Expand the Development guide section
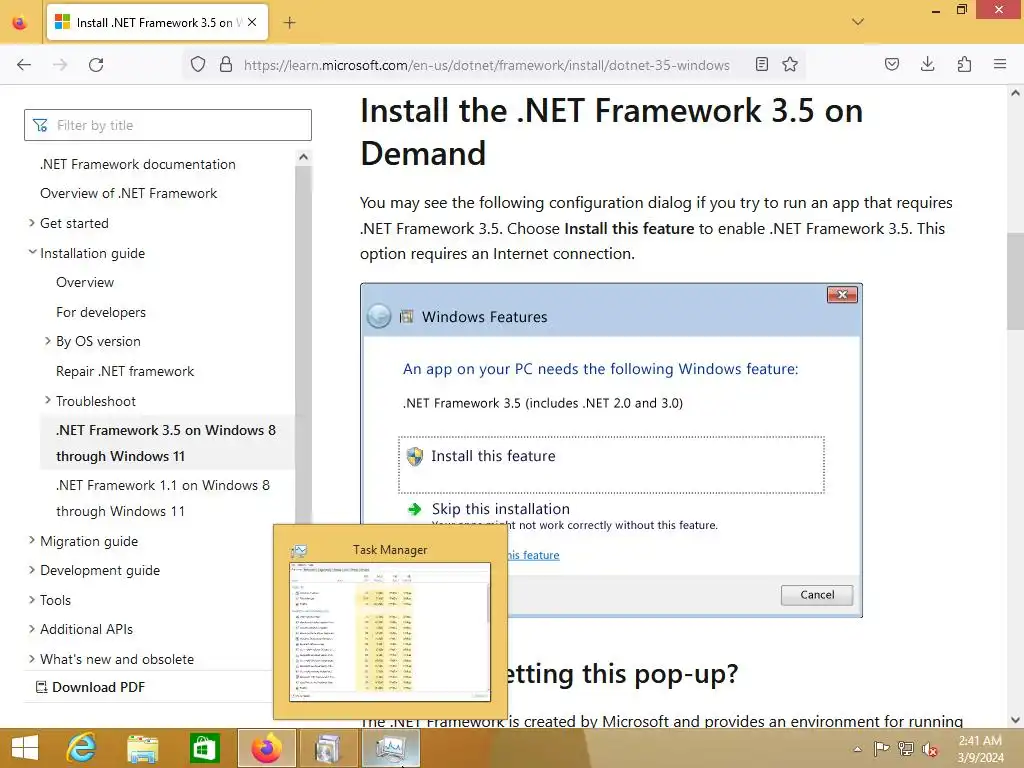The width and height of the screenshot is (1024, 768). point(31,570)
